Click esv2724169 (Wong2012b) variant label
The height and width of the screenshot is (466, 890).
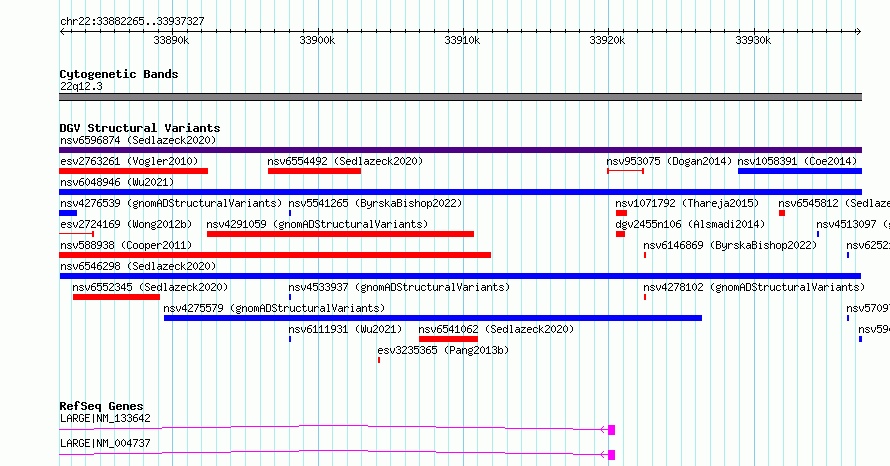126,224
